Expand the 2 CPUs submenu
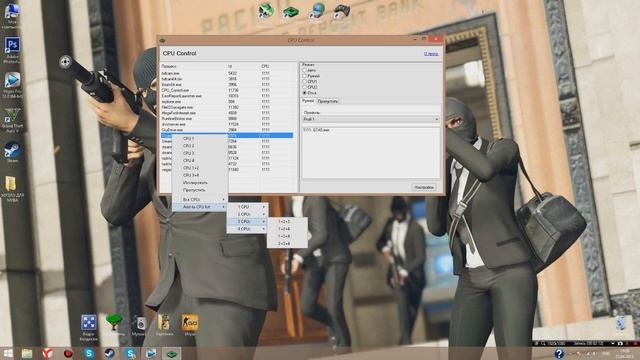The height and width of the screenshot is (360, 640). pos(247,214)
